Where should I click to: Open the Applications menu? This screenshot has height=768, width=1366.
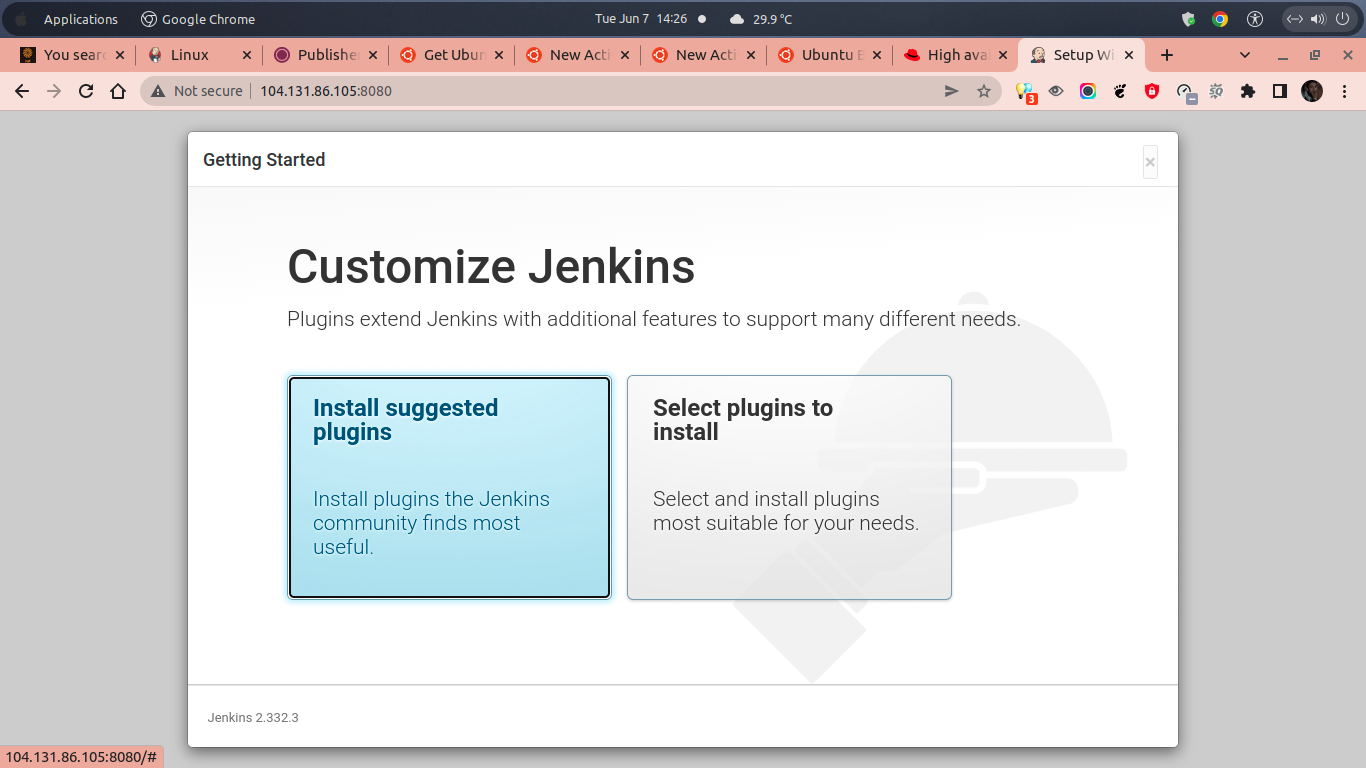tap(80, 19)
